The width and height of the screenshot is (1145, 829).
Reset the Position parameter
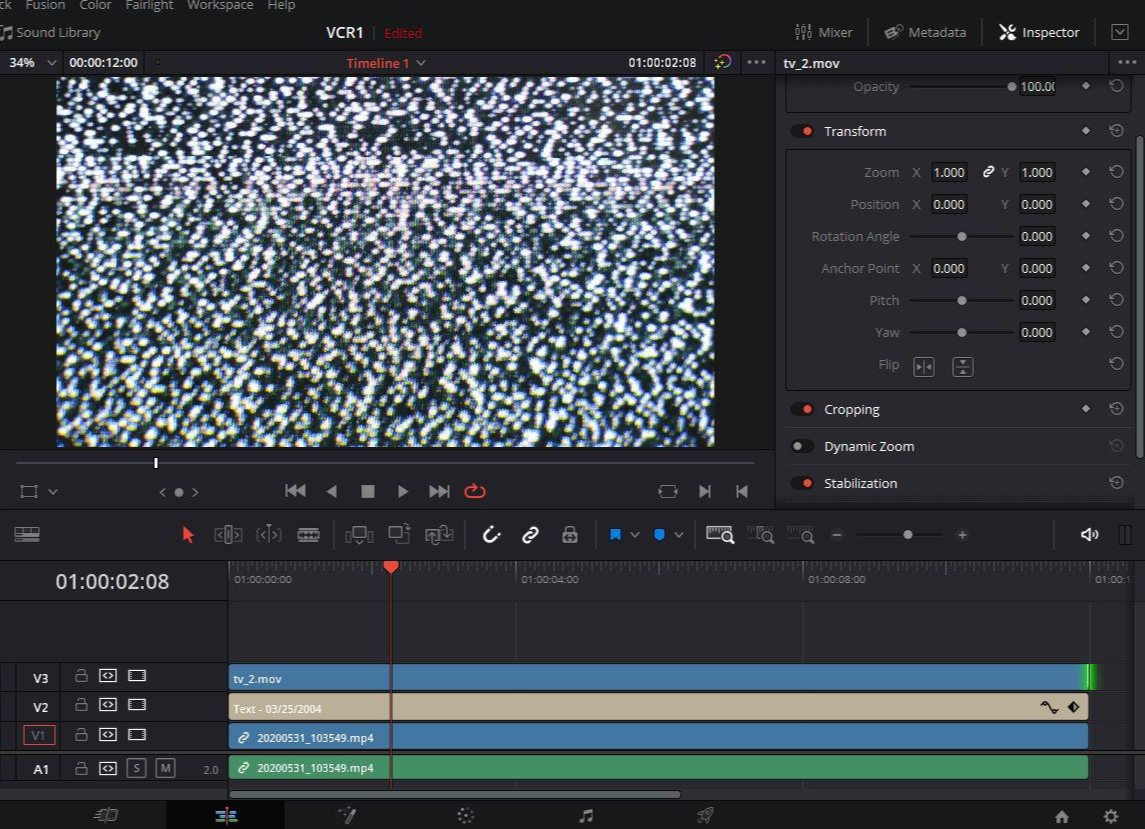pos(1116,204)
